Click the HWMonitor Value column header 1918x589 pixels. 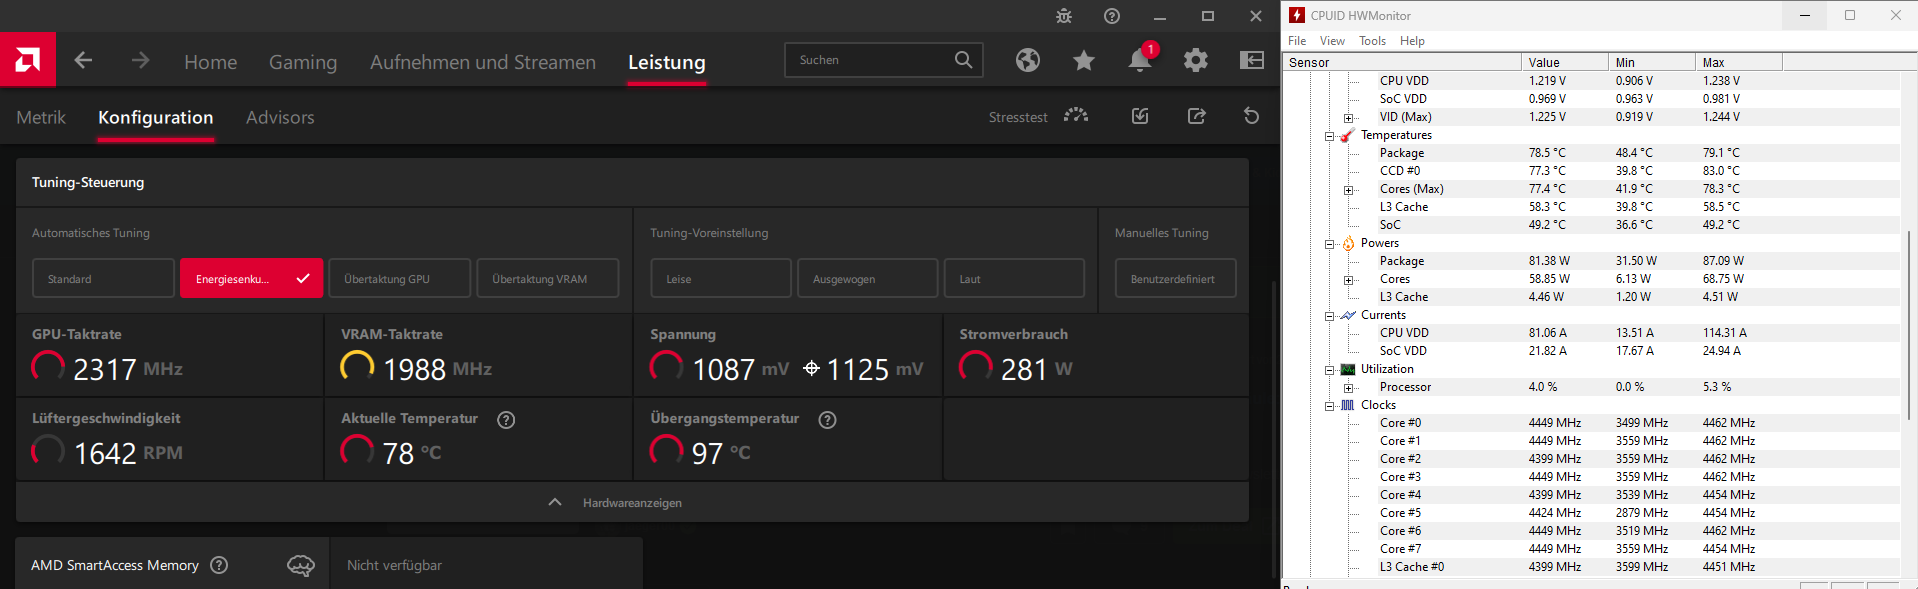[1565, 62]
